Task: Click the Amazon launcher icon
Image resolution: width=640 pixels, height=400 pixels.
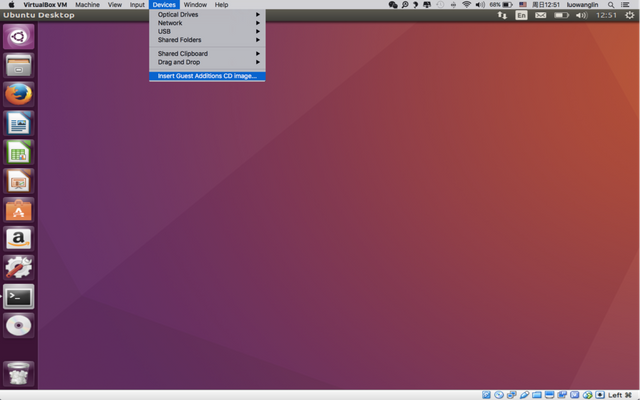Action: pos(18,239)
